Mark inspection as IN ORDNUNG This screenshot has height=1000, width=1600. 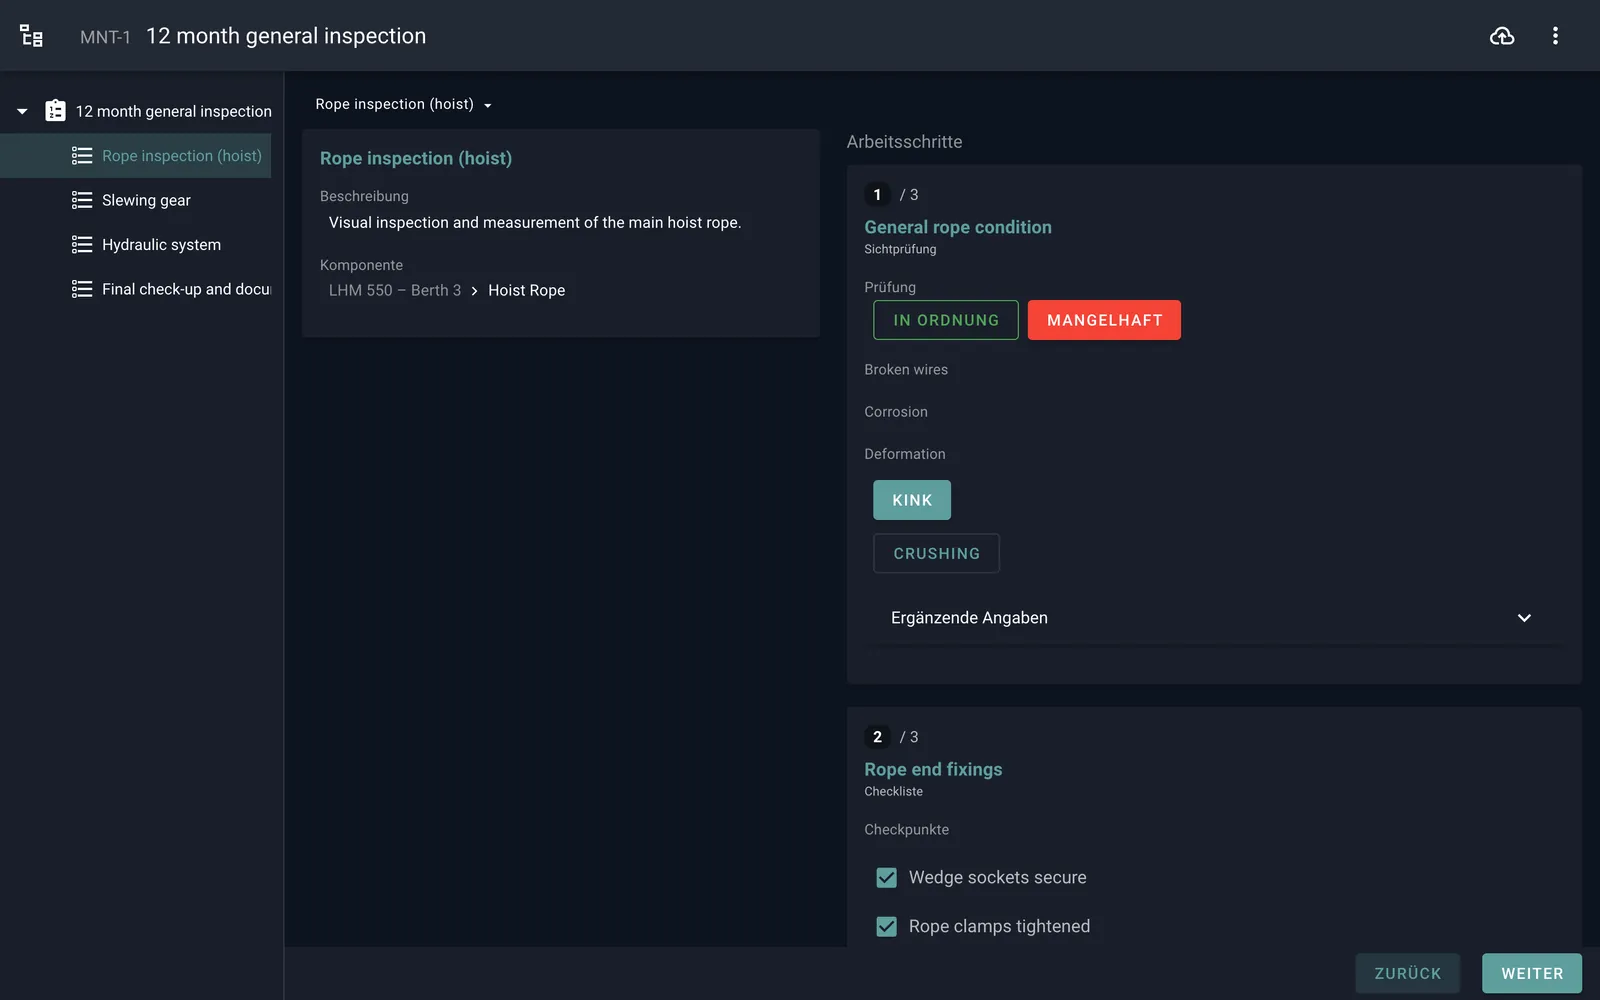point(946,320)
